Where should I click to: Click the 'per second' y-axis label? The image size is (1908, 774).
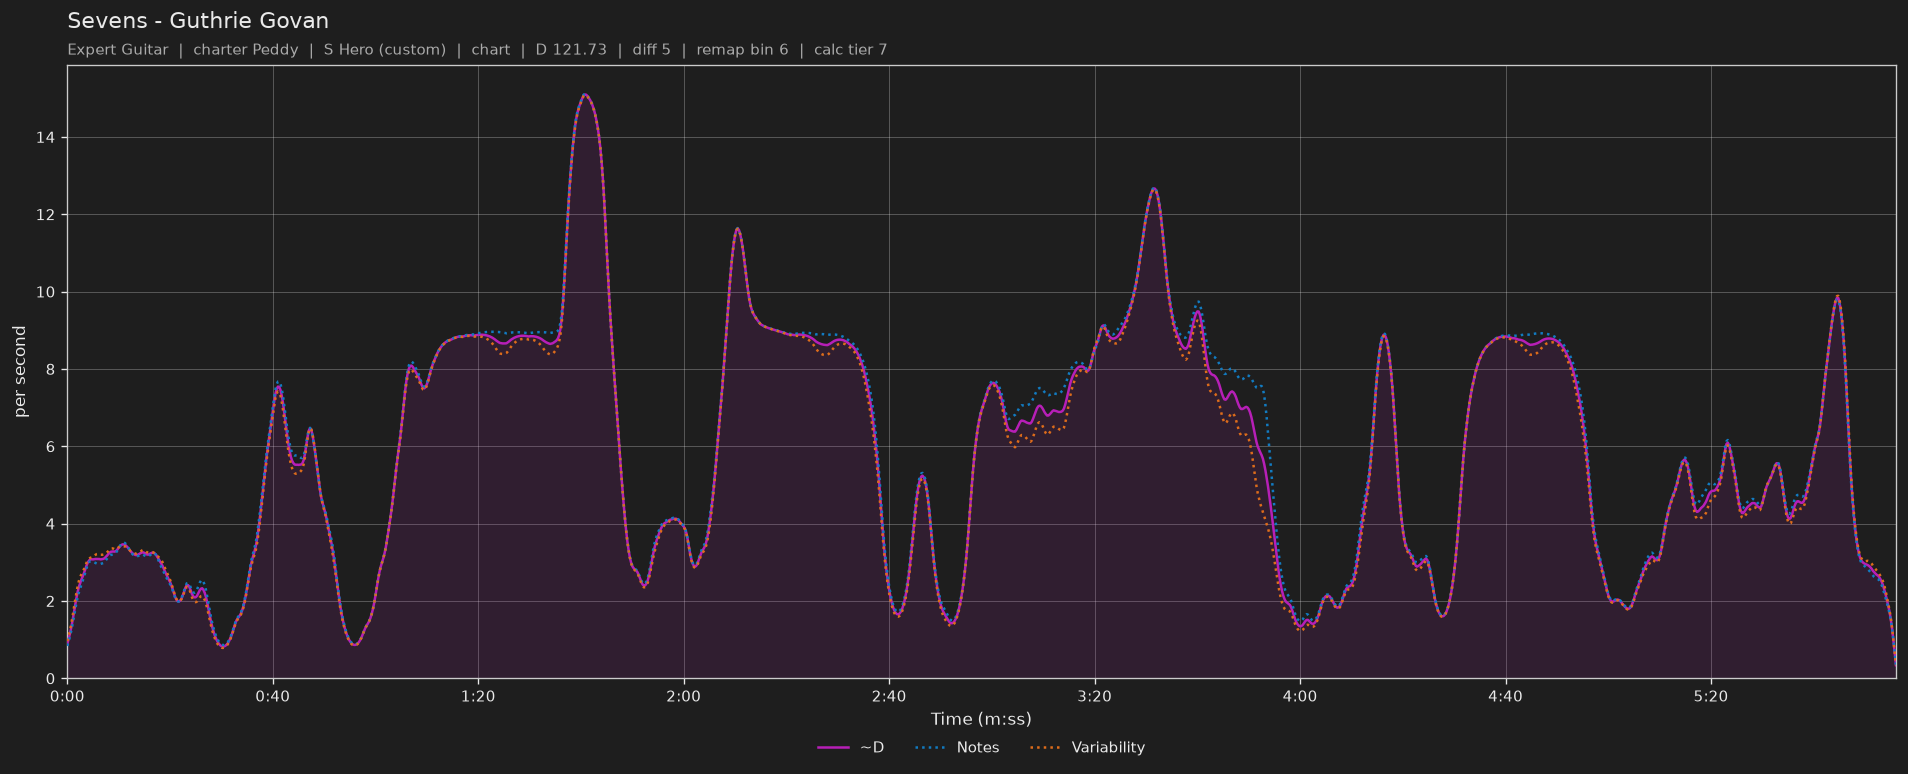coord(20,372)
